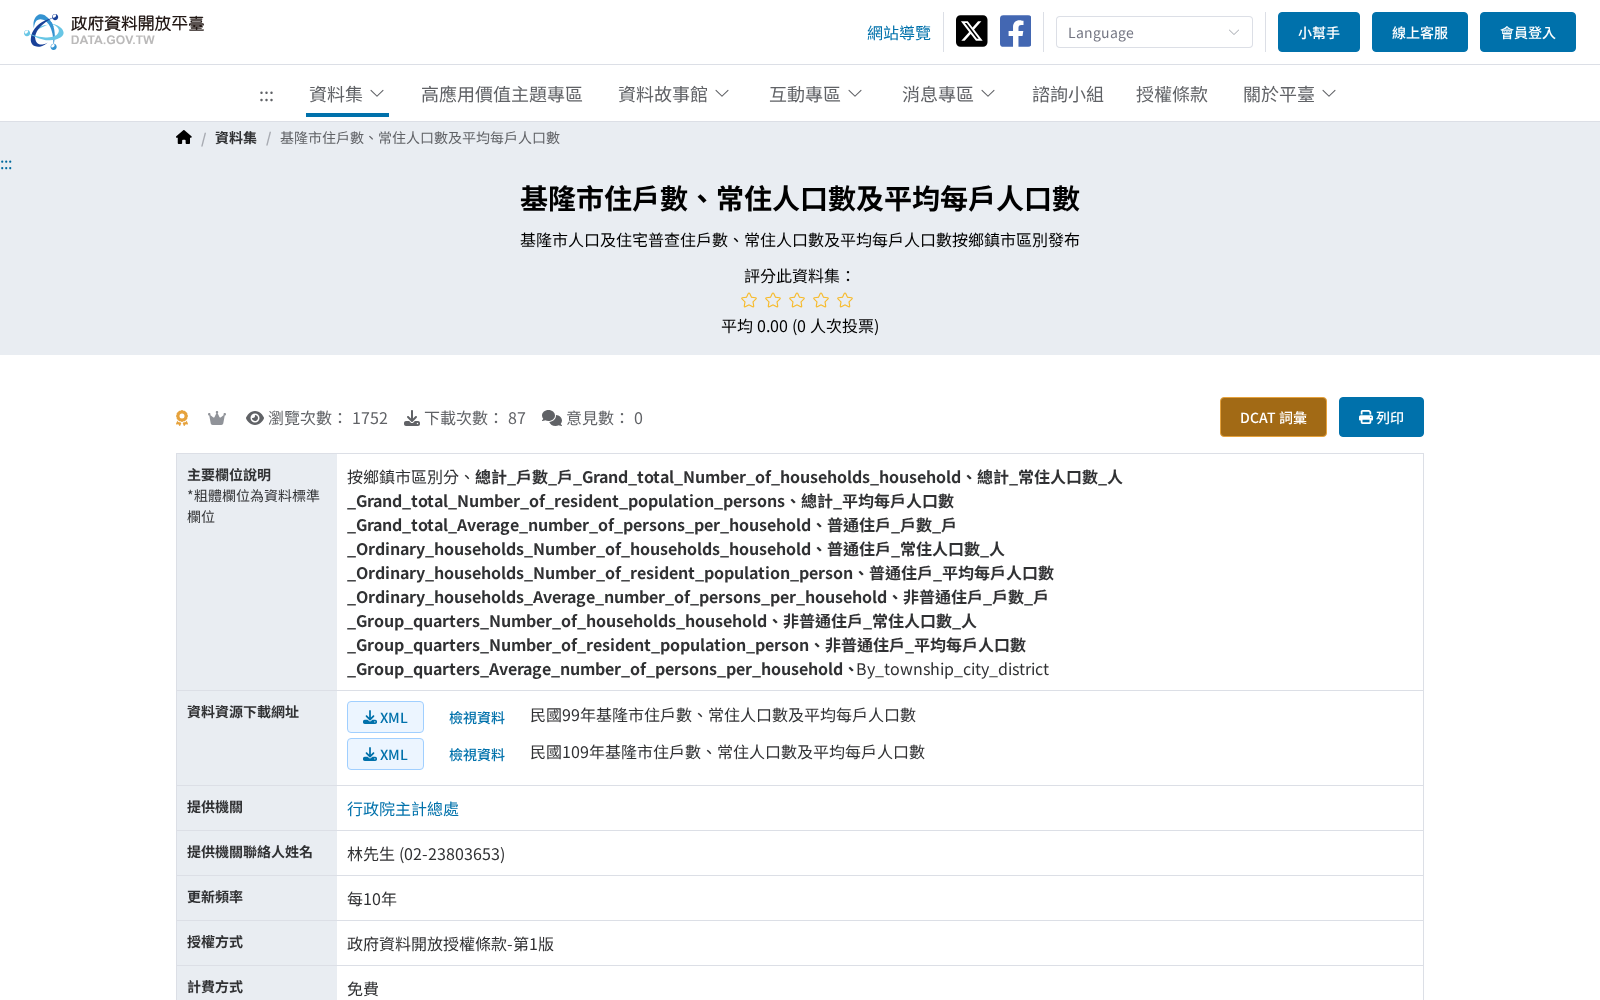The height and width of the screenshot is (1000, 1600).
Task: Click the comments icon for 意見數
Action: (552, 418)
